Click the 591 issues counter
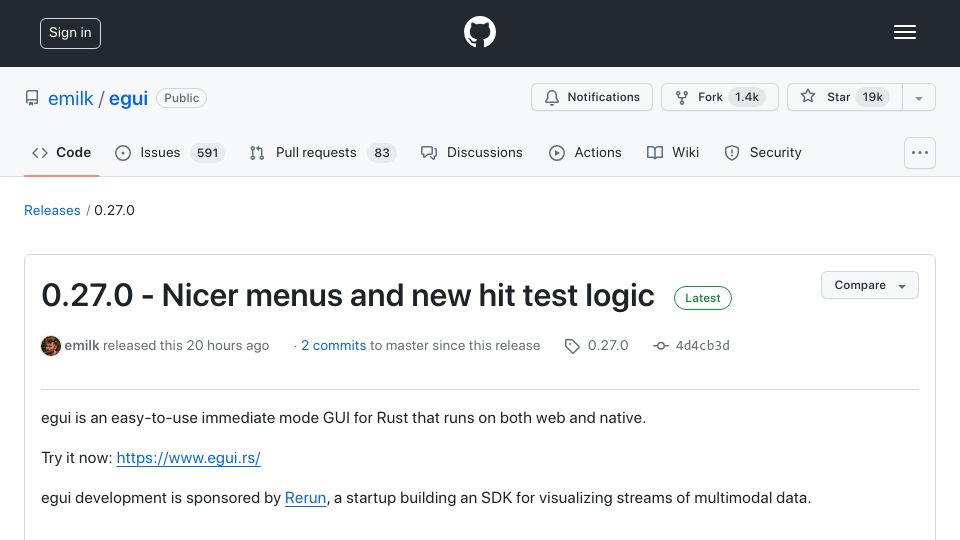Image resolution: width=960 pixels, height=540 pixels. 208,152
